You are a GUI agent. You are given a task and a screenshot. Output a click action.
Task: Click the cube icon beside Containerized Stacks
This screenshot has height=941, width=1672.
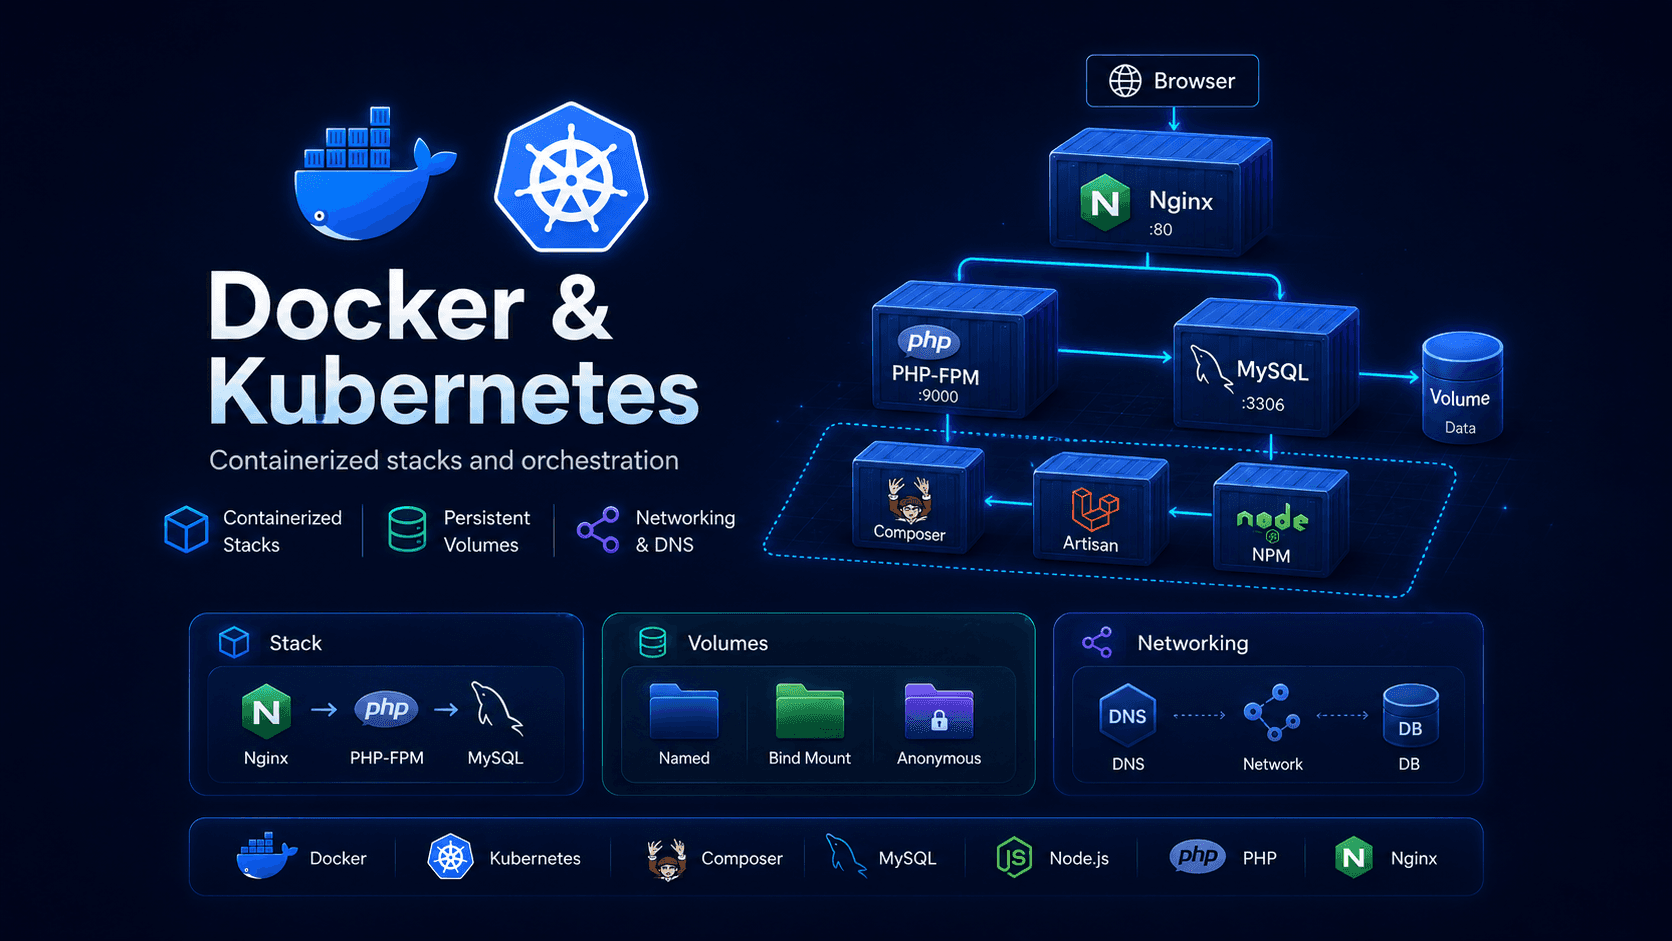[186, 529]
